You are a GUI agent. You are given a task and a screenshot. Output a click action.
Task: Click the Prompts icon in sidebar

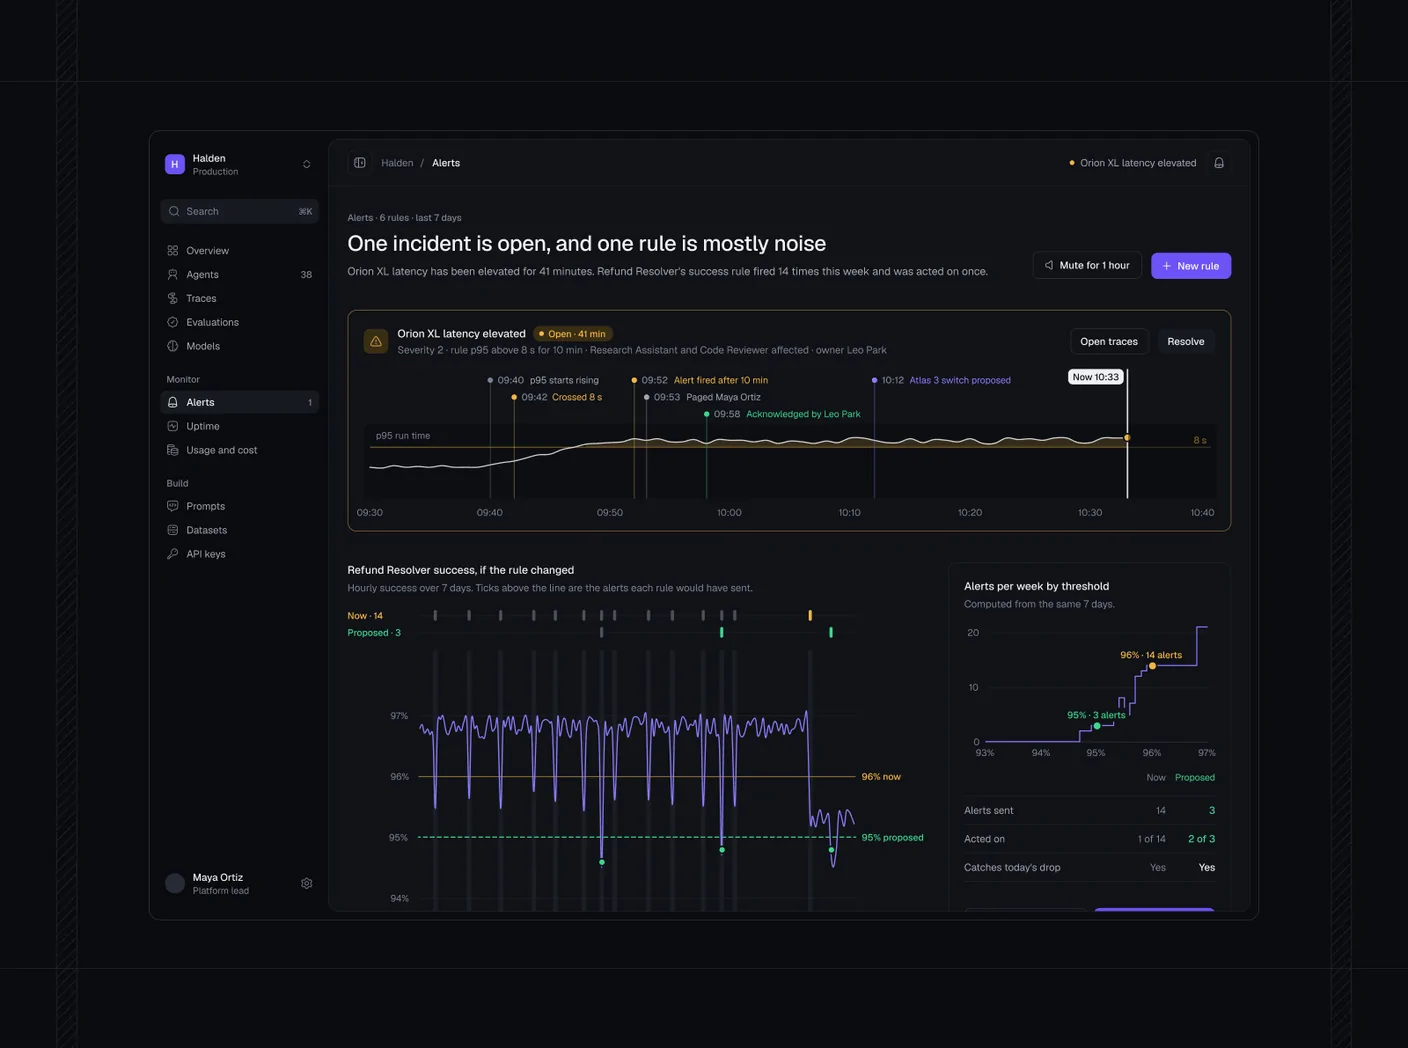click(x=173, y=507)
